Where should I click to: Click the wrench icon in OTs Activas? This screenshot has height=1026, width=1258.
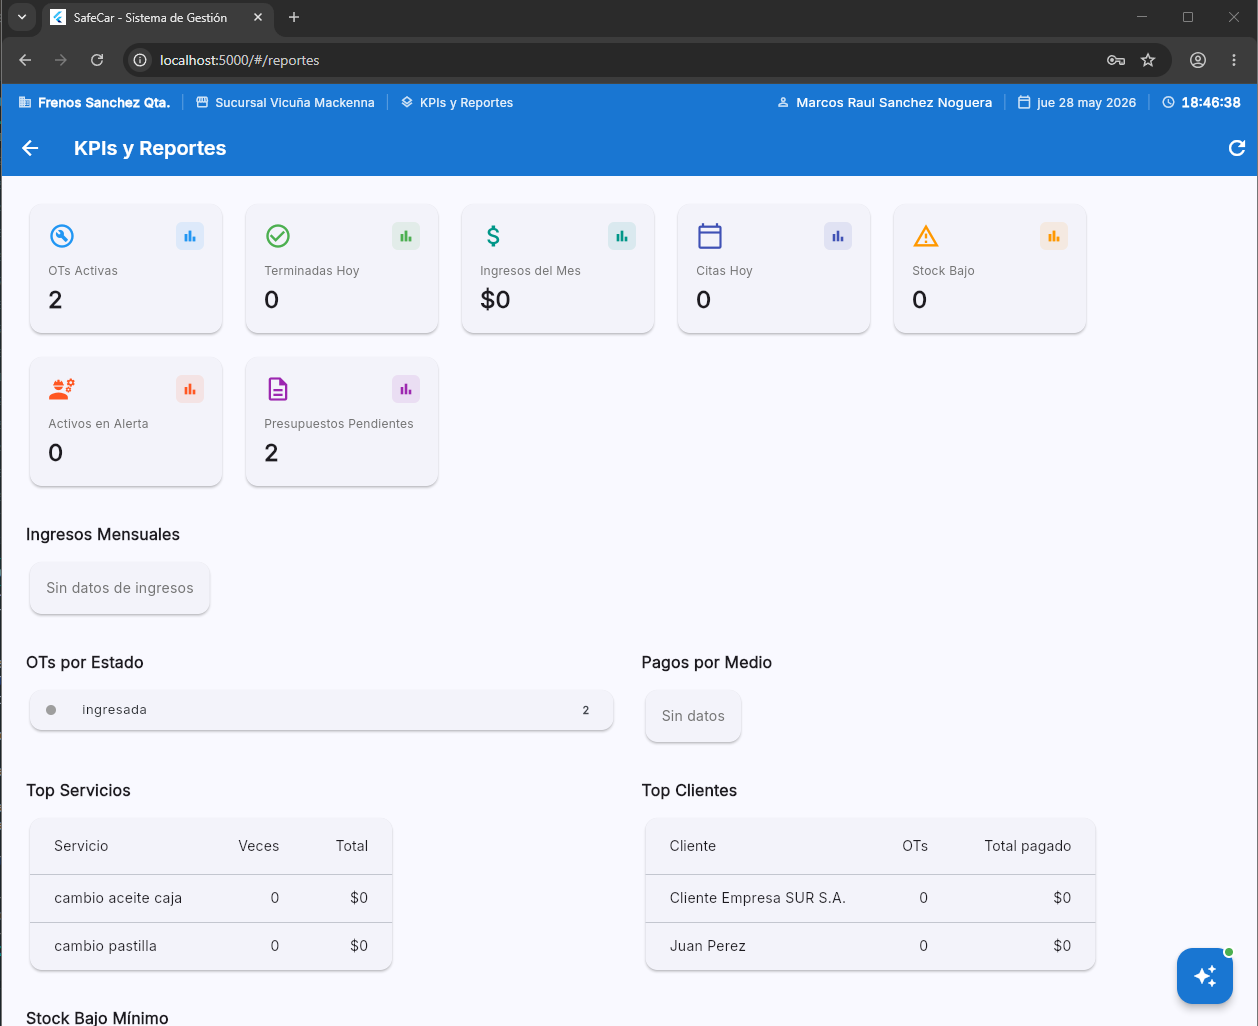62,236
